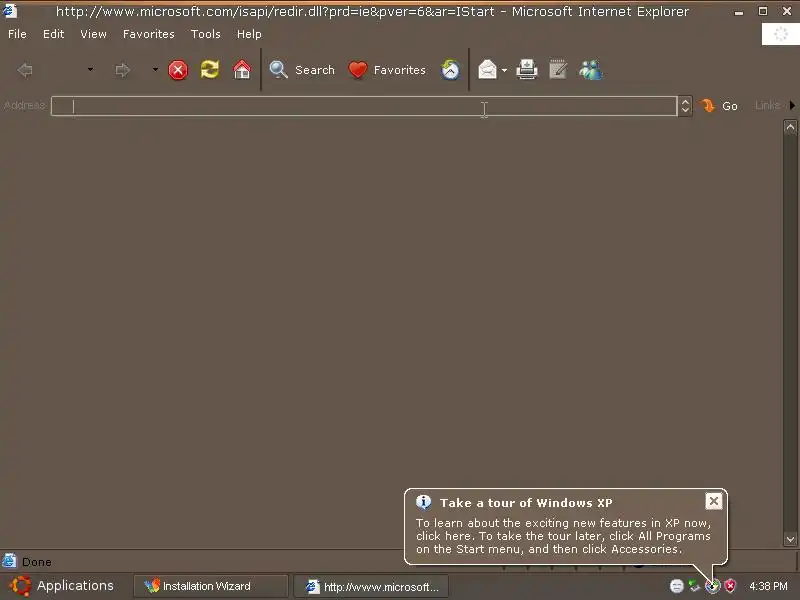The width and height of the screenshot is (800, 600).
Task: Click the vertical scrollbar down arrow
Action: click(790, 539)
